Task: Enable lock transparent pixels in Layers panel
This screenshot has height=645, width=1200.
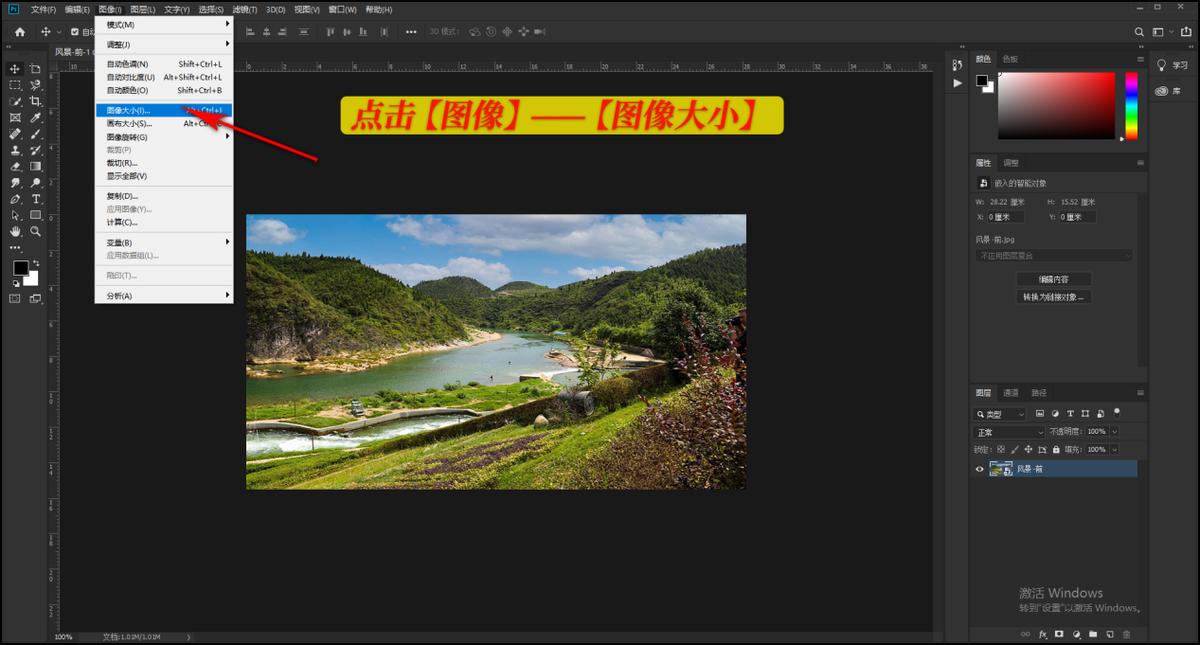Action: 1003,450
